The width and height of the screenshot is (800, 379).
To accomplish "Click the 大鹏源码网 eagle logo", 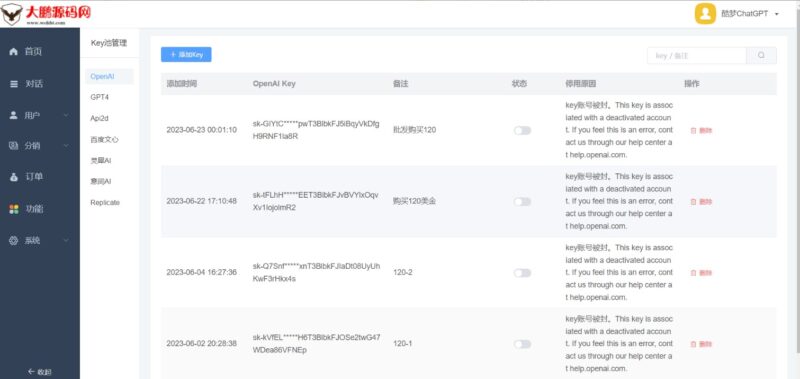I will point(47,14).
